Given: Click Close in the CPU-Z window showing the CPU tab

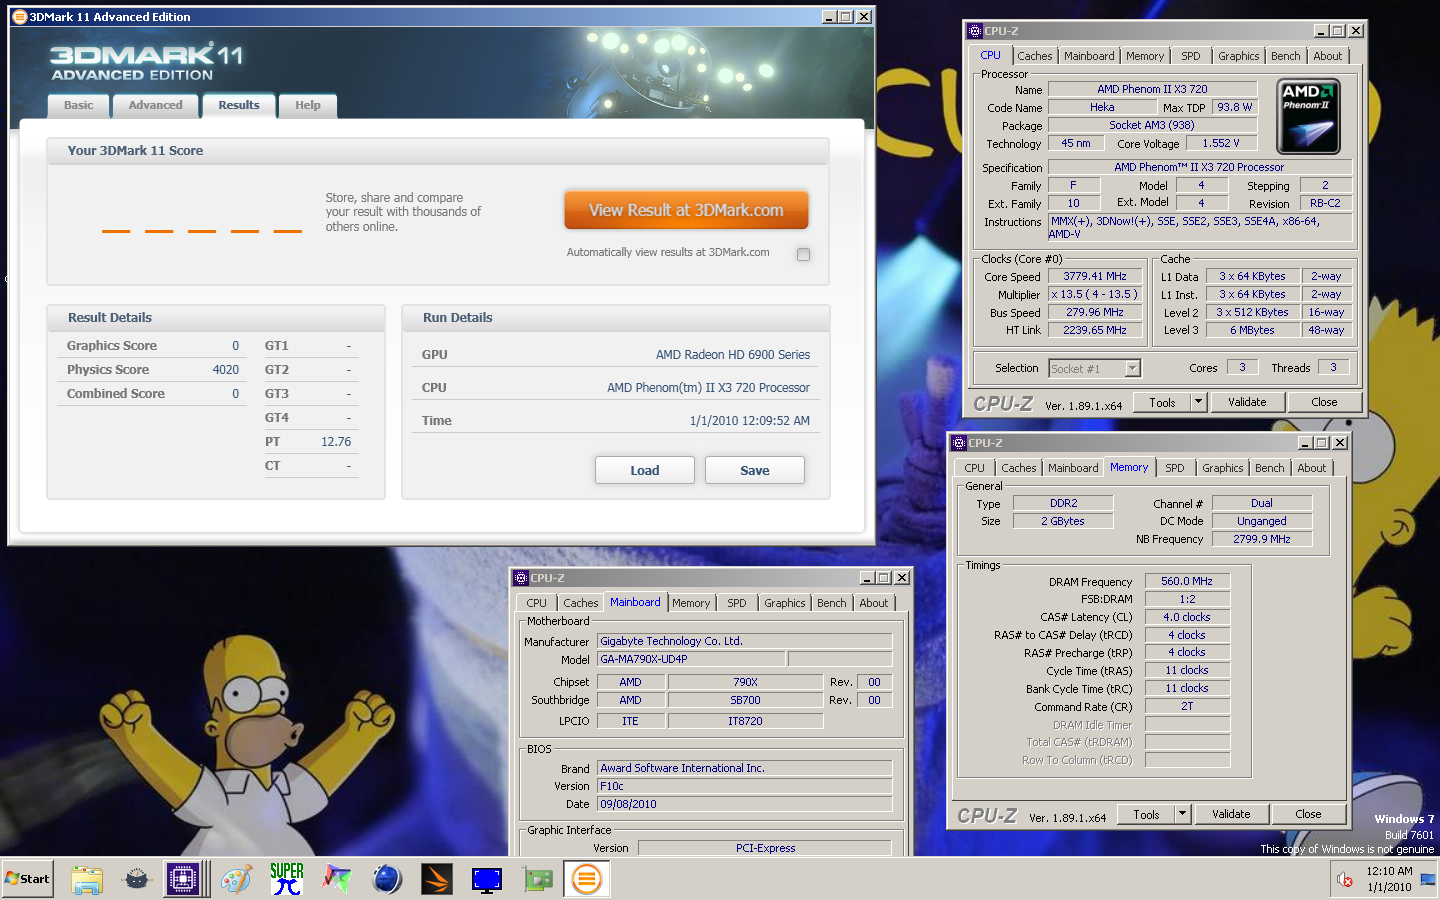Looking at the screenshot, I should pos(1324,402).
